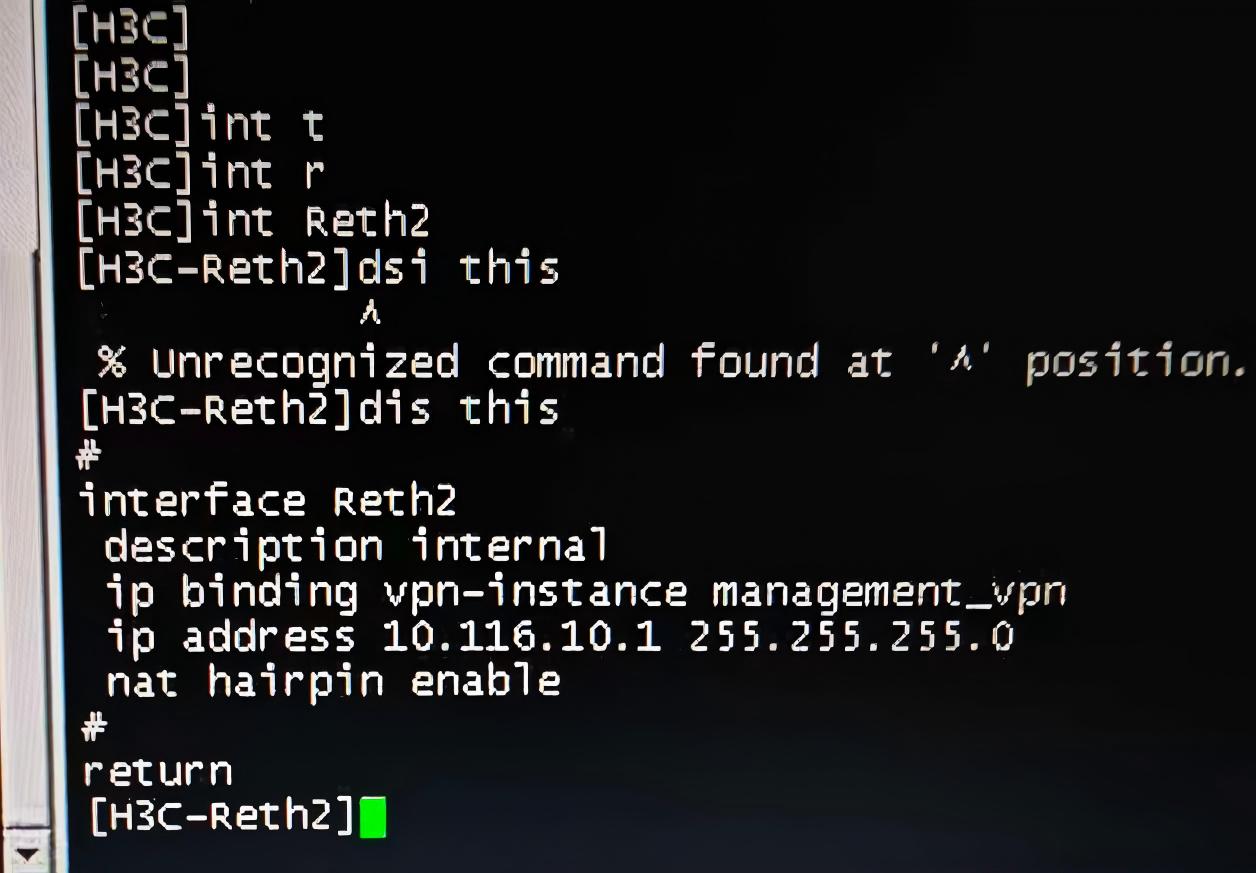1256x873 pixels.
Task: Click the error caret under 'dsi'
Action: tap(370, 315)
